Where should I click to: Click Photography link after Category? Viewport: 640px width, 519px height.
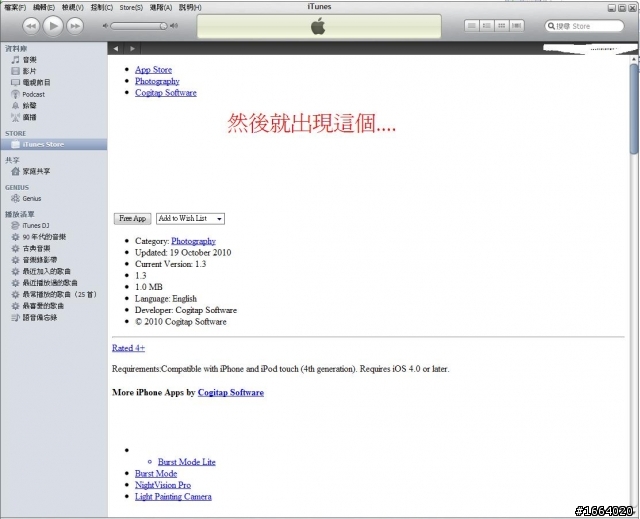click(x=193, y=241)
